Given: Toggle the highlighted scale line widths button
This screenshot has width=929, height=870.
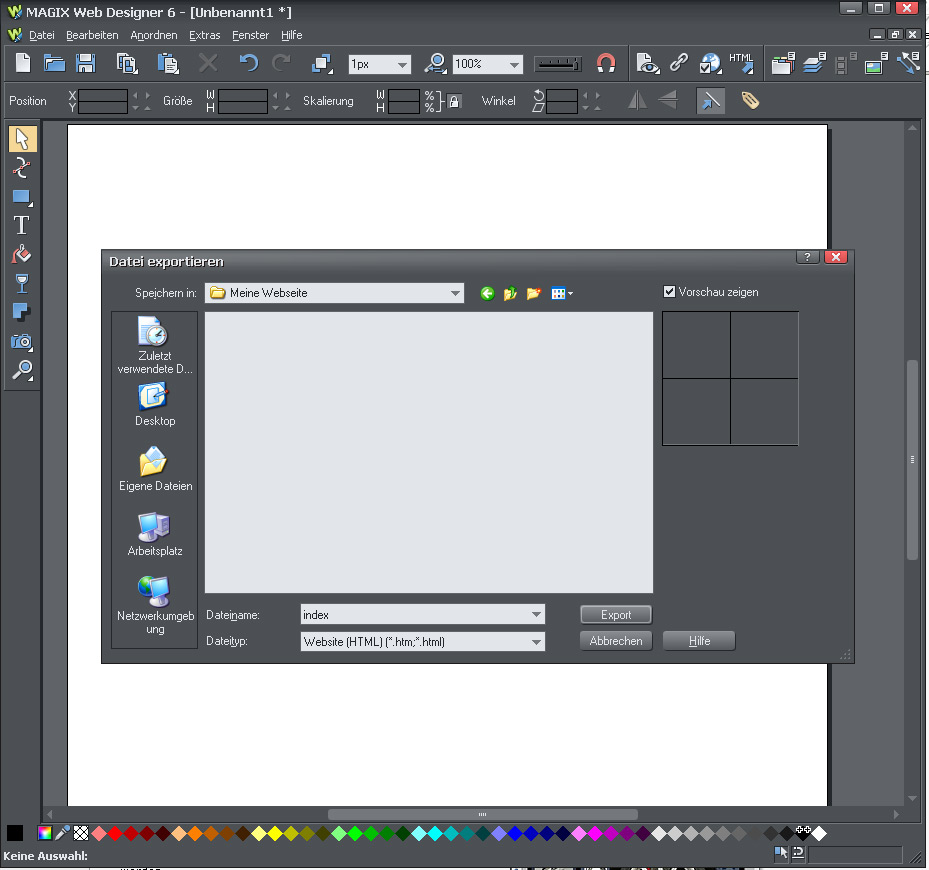Looking at the screenshot, I should click(710, 101).
